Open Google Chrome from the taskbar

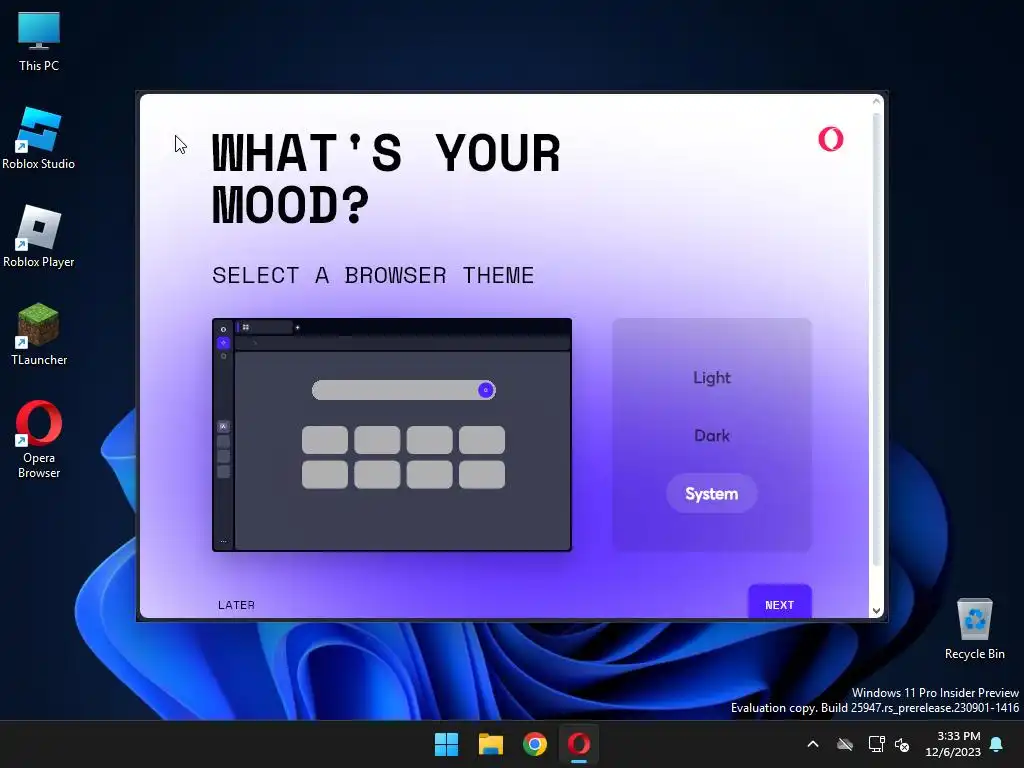(x=535, y=744)
